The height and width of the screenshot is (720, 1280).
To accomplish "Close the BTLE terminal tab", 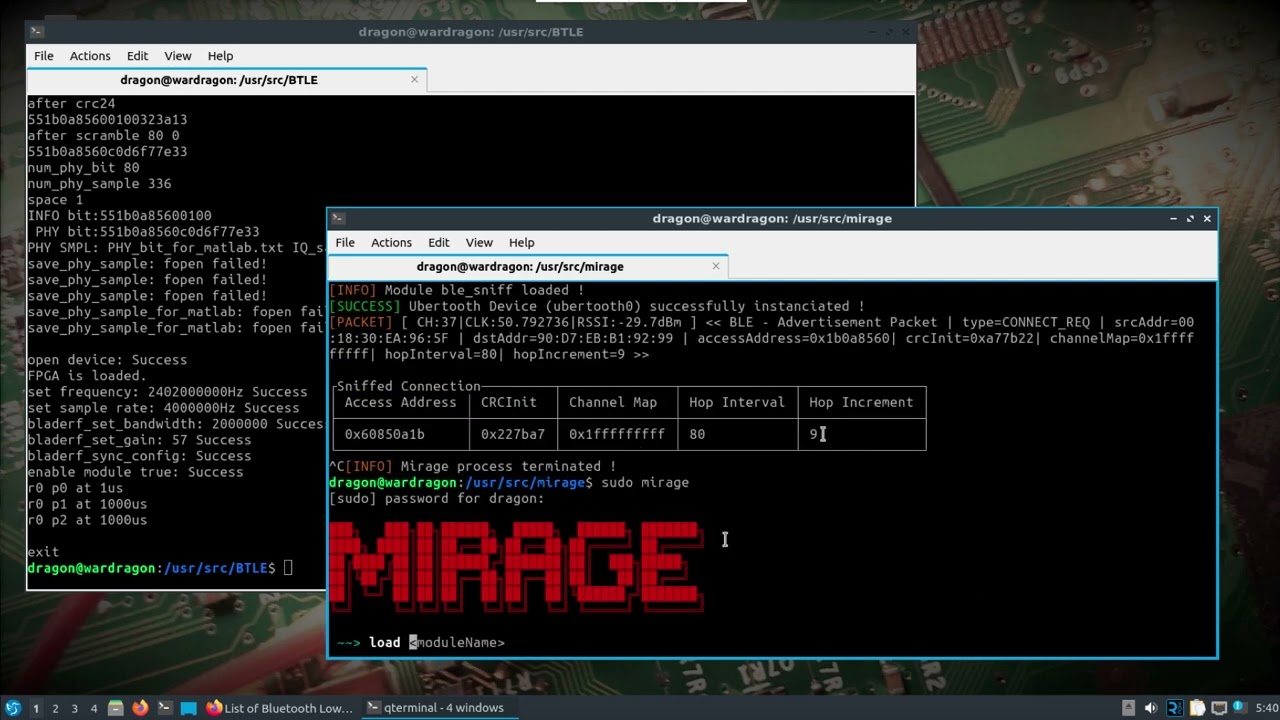I will tap(415, 79).
